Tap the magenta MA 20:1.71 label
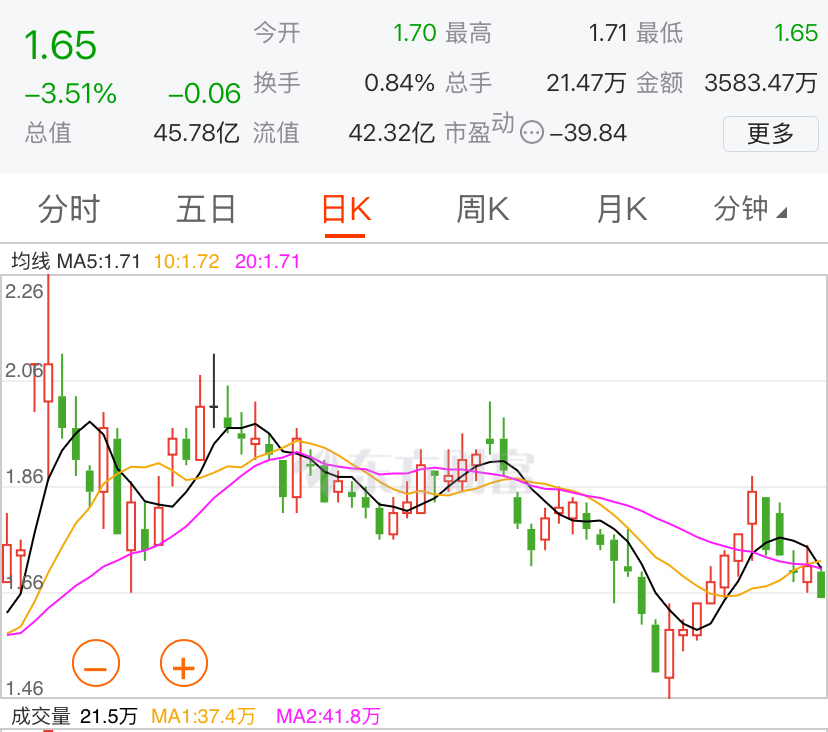 tap(267, 261)
